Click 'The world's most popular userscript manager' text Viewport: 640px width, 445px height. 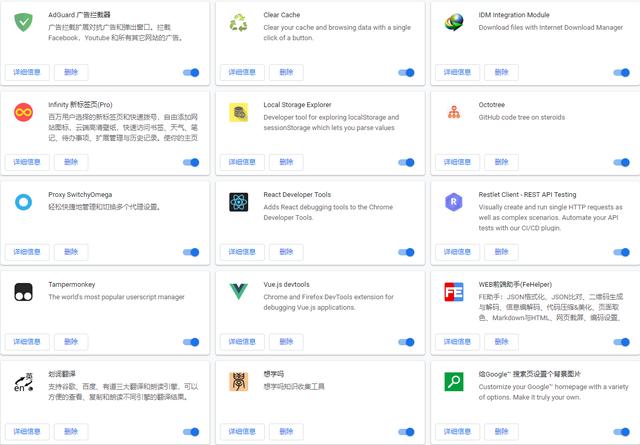(x=116, y=297)
